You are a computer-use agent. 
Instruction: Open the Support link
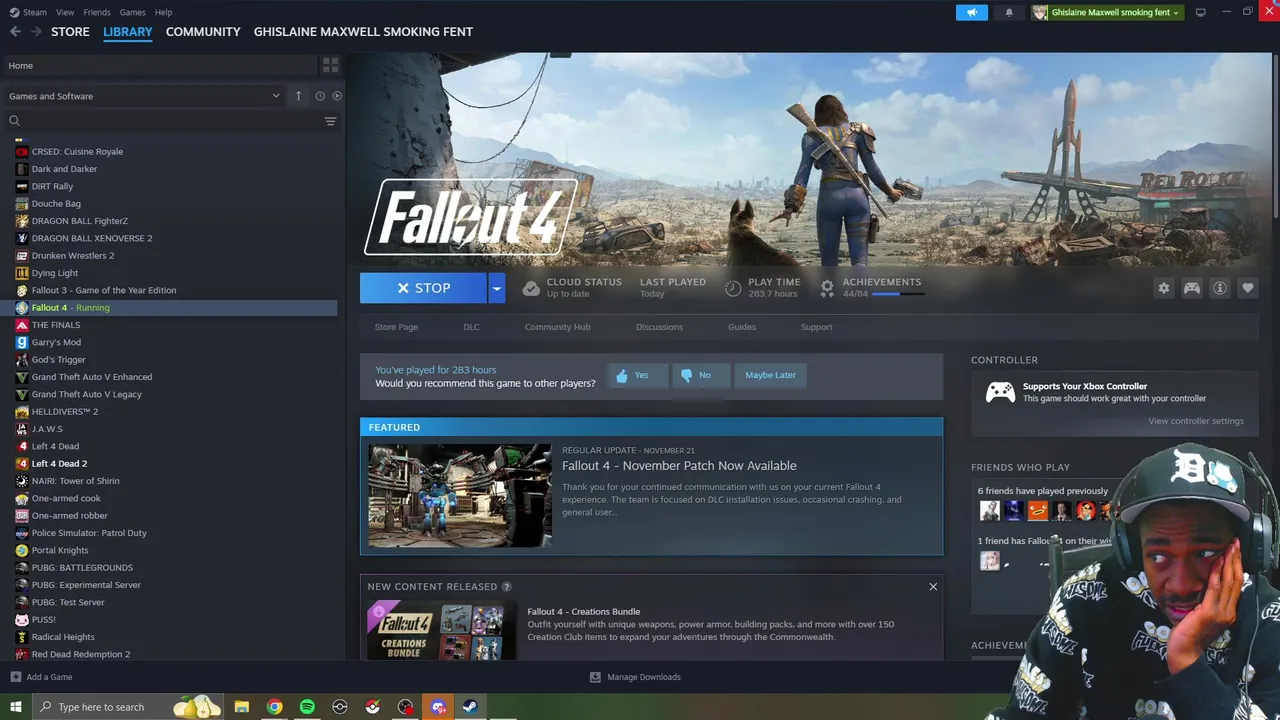(x=816, y=327)
